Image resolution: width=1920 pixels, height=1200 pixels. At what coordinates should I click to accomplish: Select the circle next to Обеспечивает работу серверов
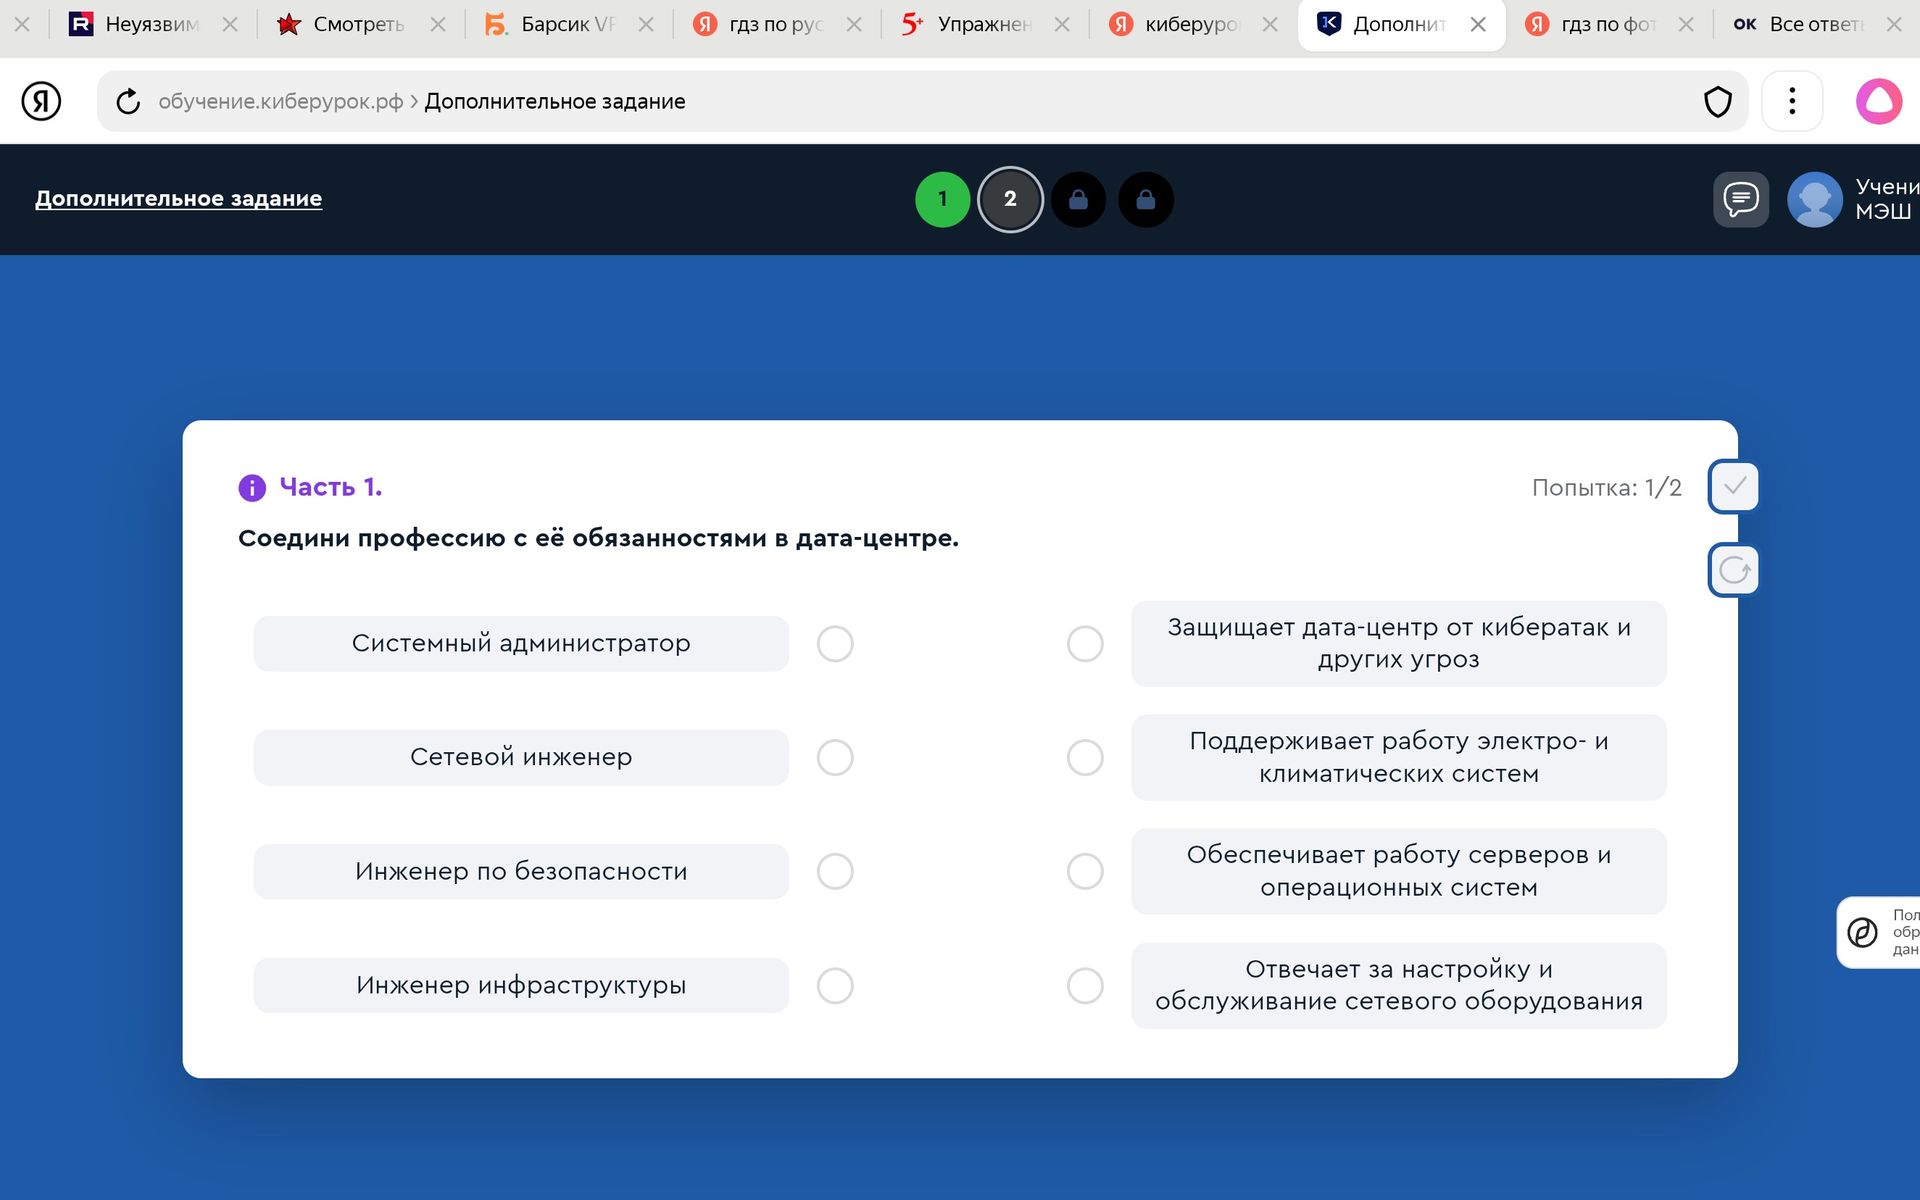pyautogui.click(x=1085, y=872)
